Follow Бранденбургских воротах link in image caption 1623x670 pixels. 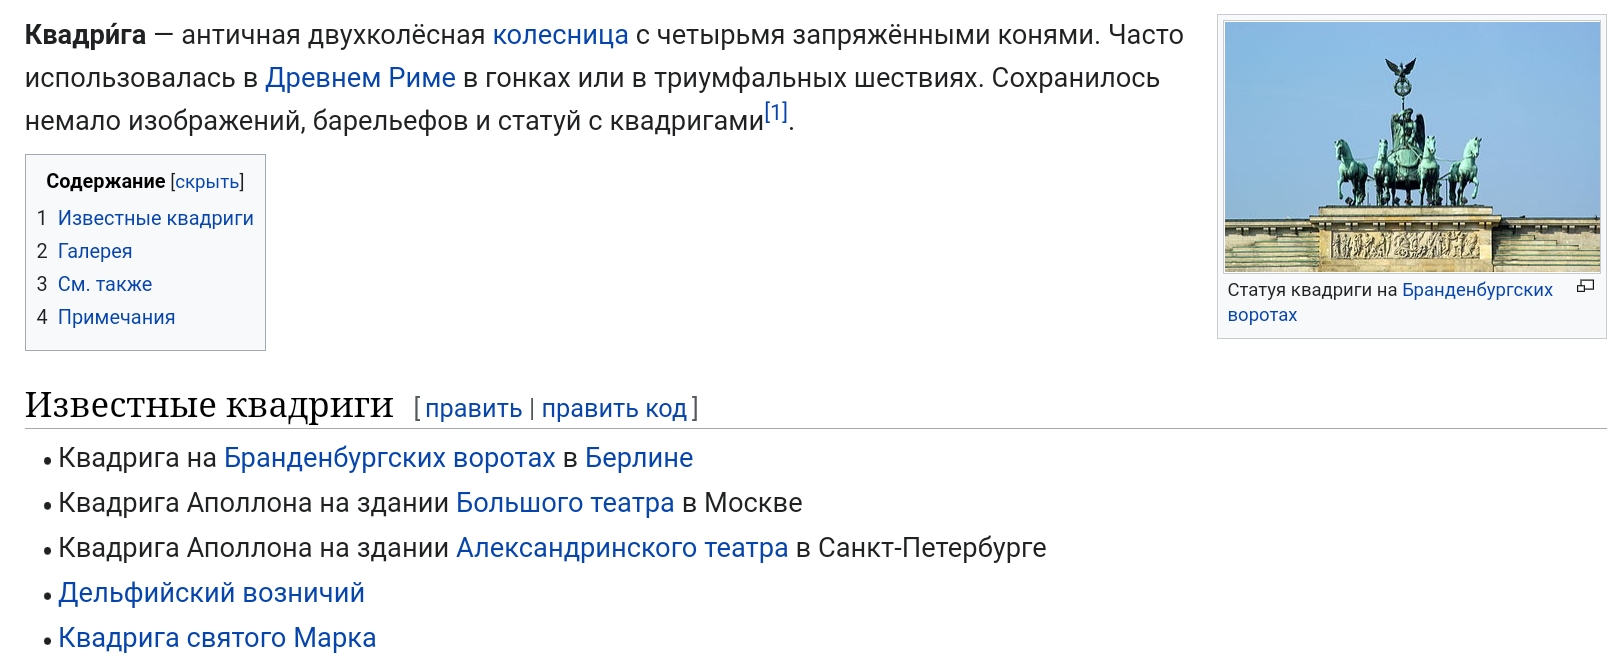click(1390, 302)
